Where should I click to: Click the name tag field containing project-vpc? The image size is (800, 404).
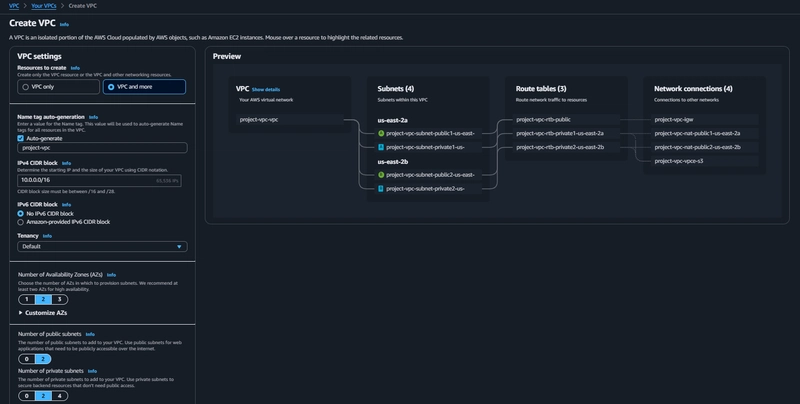pyautogui.click(x=102, y=148)
